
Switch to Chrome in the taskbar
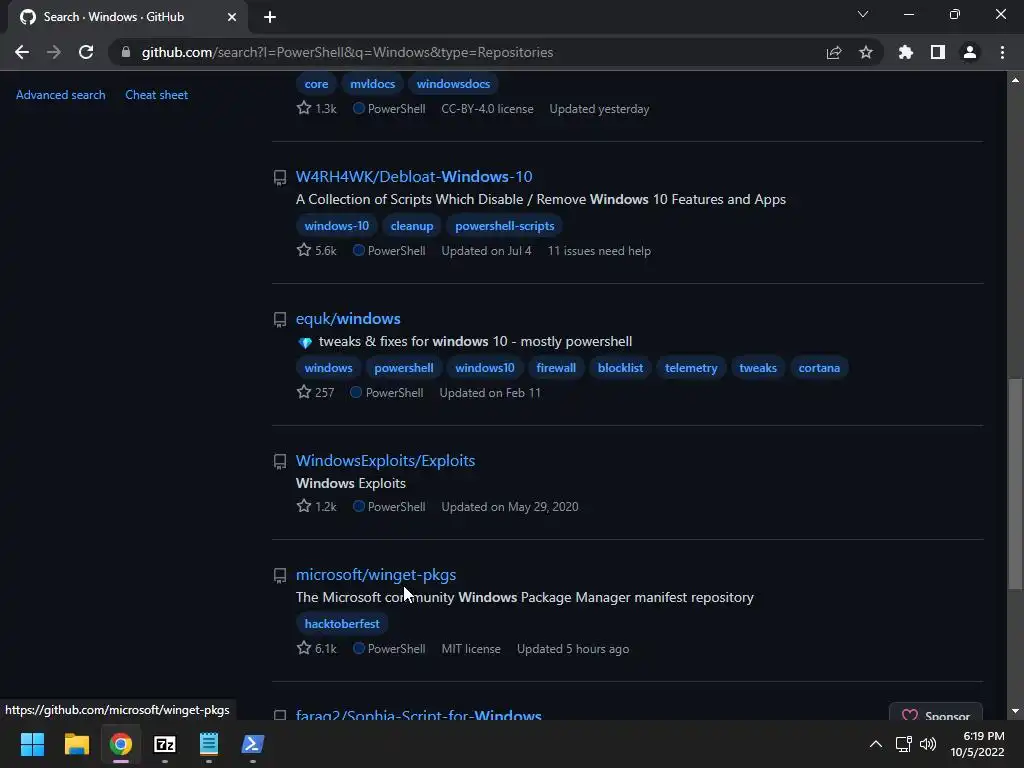[x=121, y=744]
